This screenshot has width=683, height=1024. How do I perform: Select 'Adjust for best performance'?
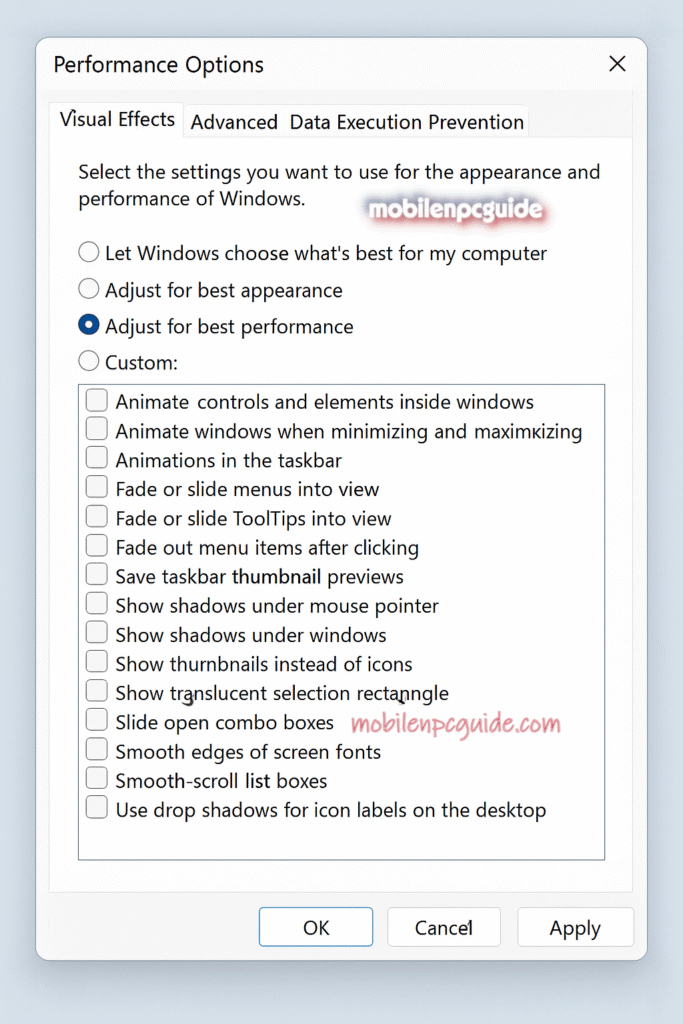click(88, 325)
